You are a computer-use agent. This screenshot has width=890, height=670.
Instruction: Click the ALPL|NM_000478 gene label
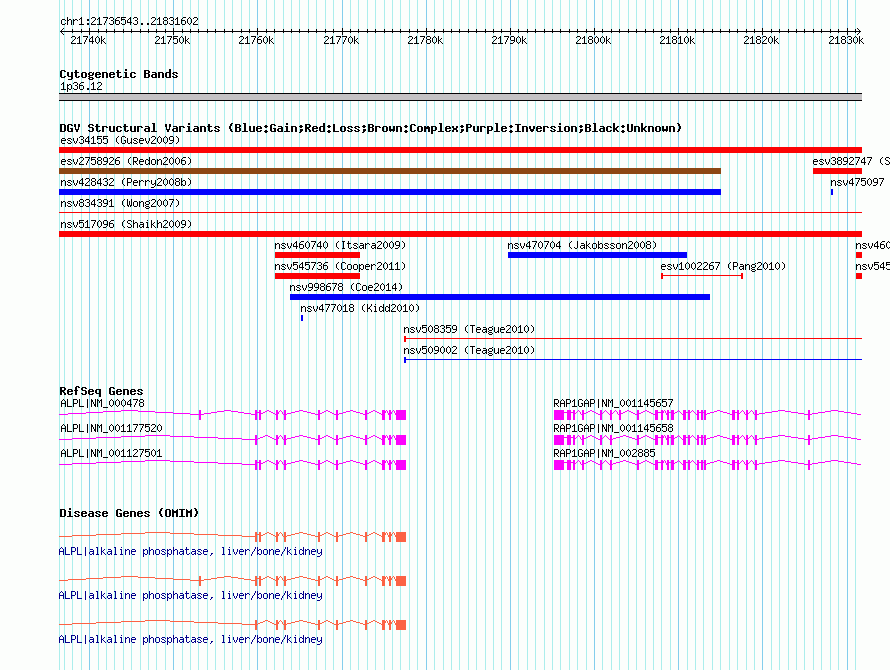pos(102,403)
